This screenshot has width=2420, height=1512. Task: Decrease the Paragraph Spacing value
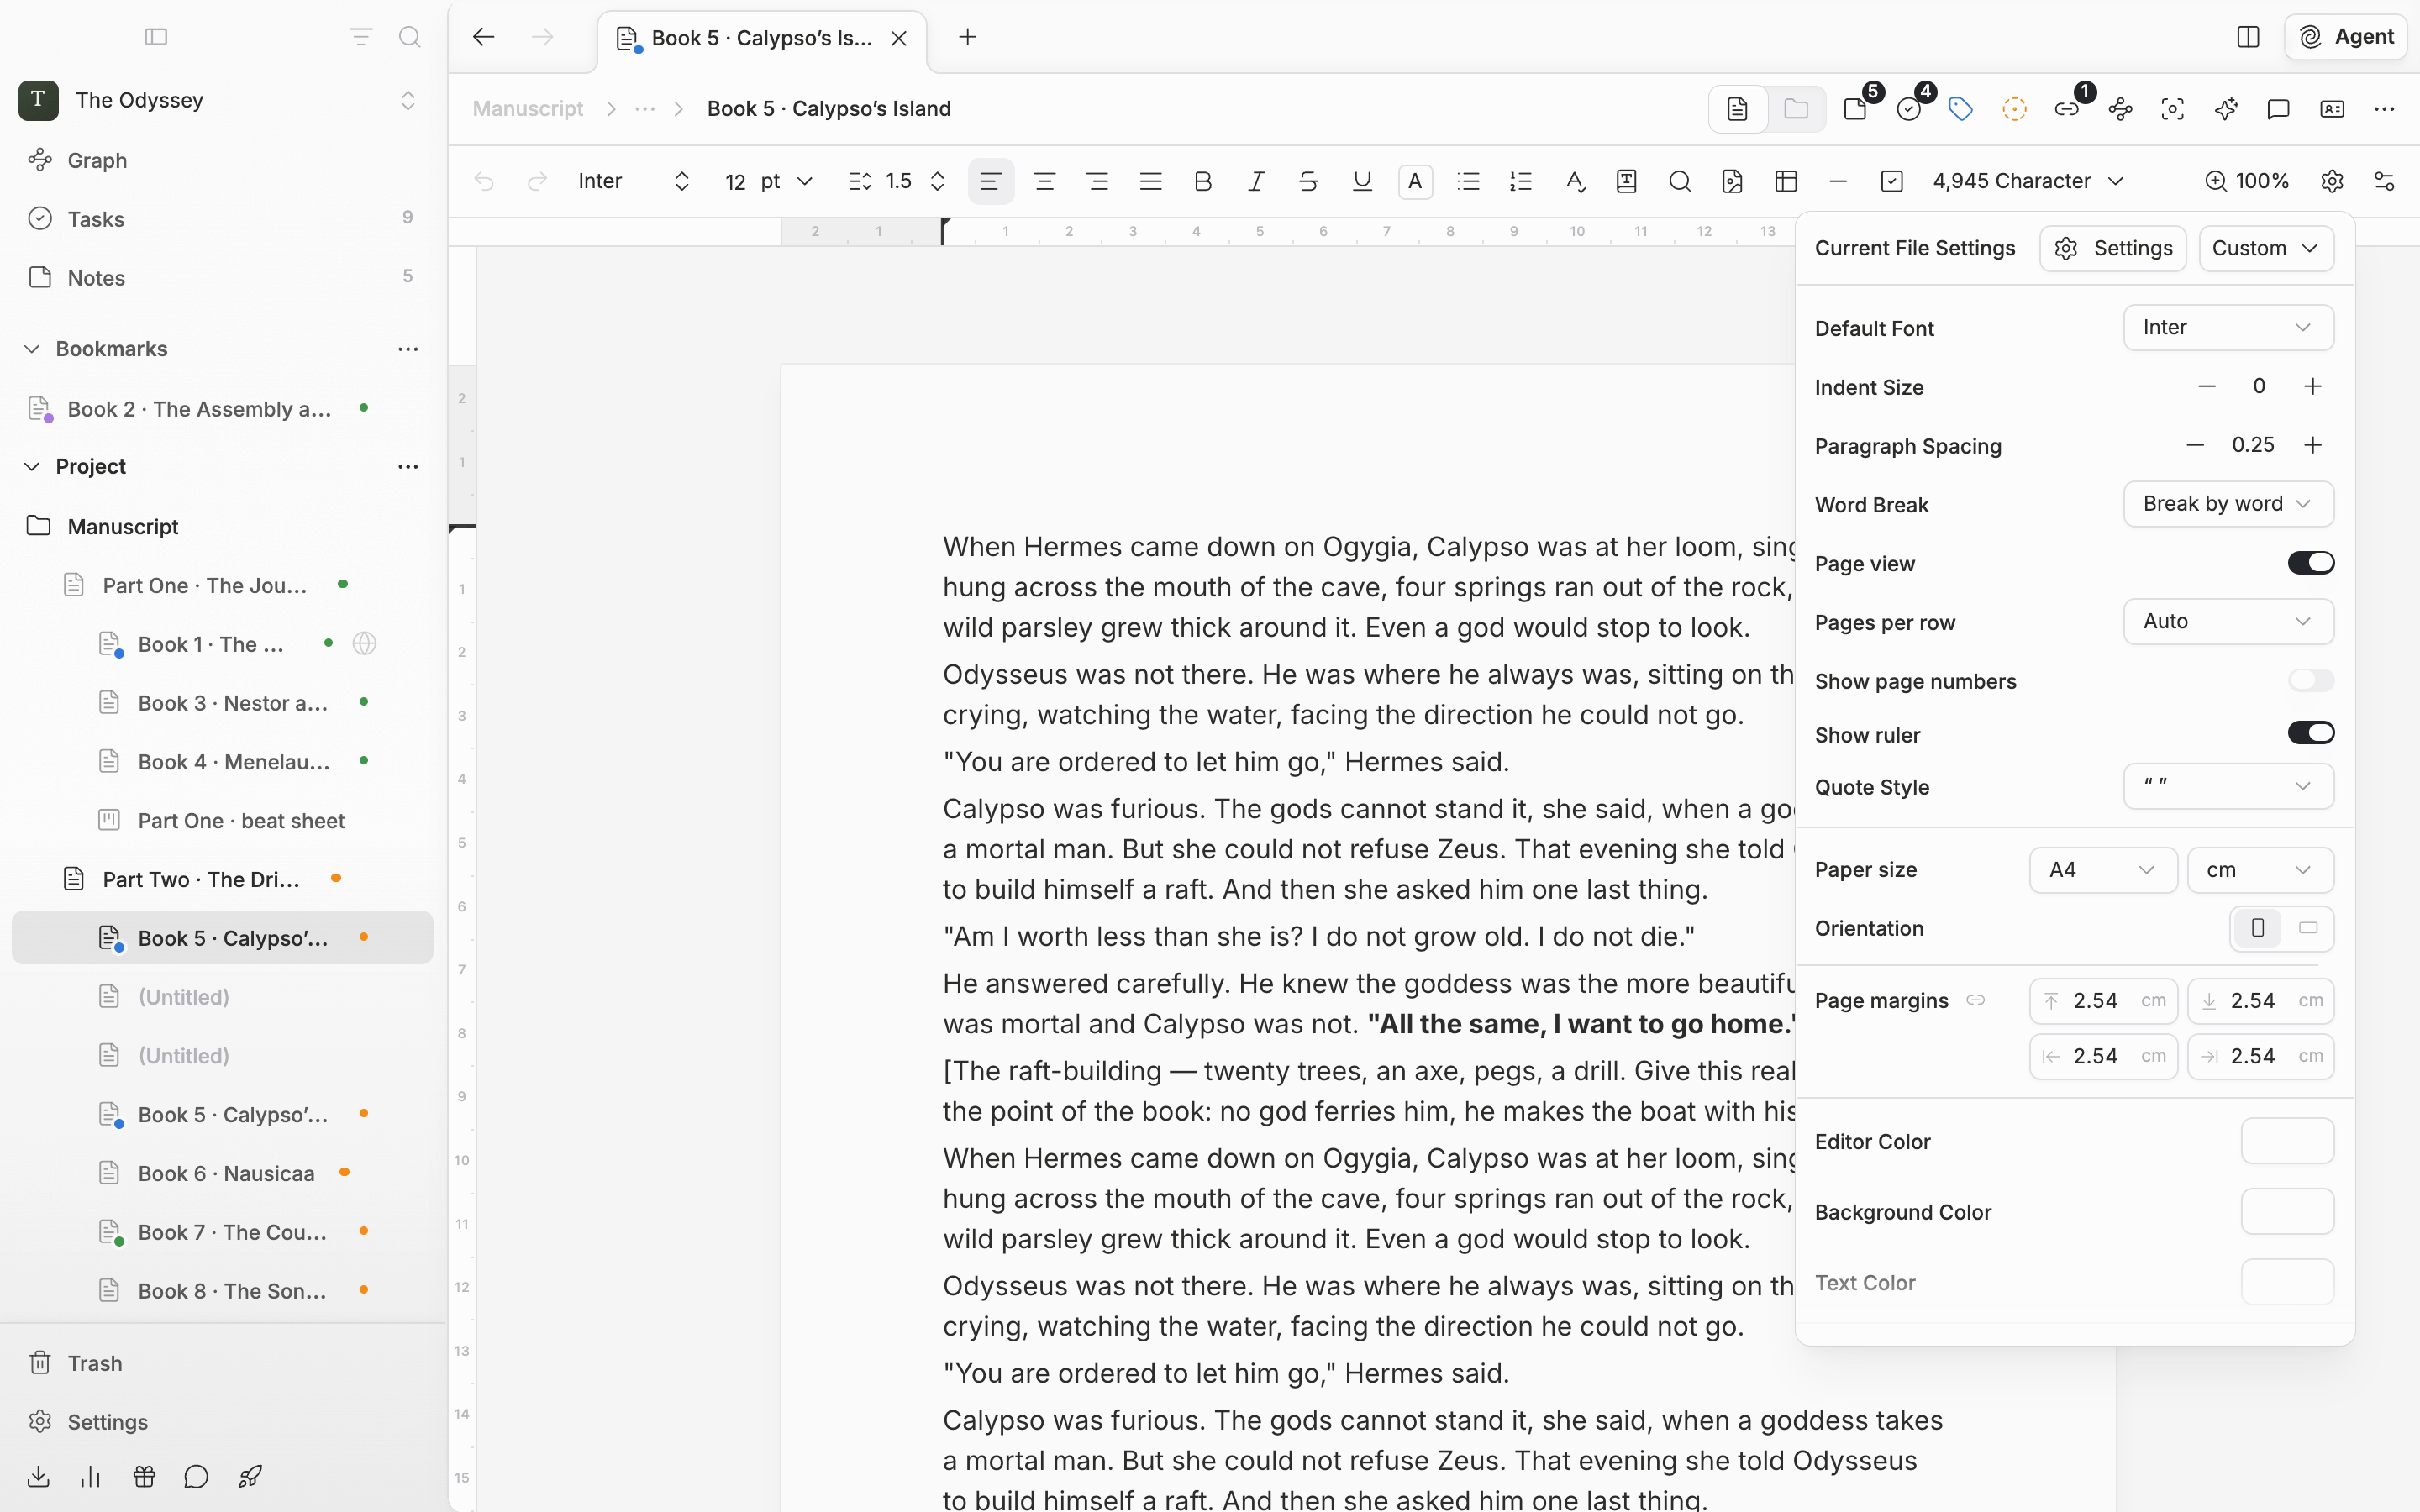click(2195, 445)
